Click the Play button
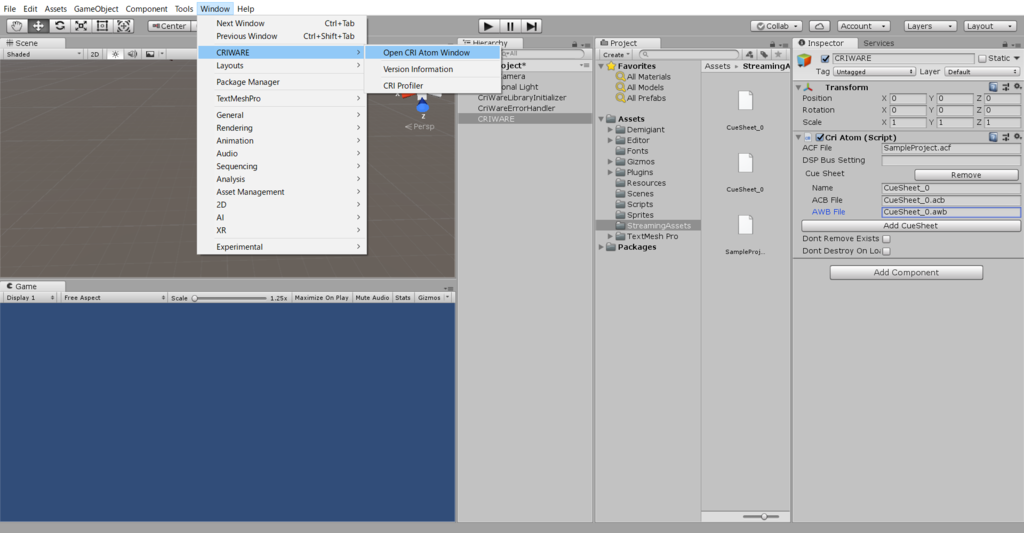The image size is (1024, 533). pyautogui.click(x=488, y=26)
